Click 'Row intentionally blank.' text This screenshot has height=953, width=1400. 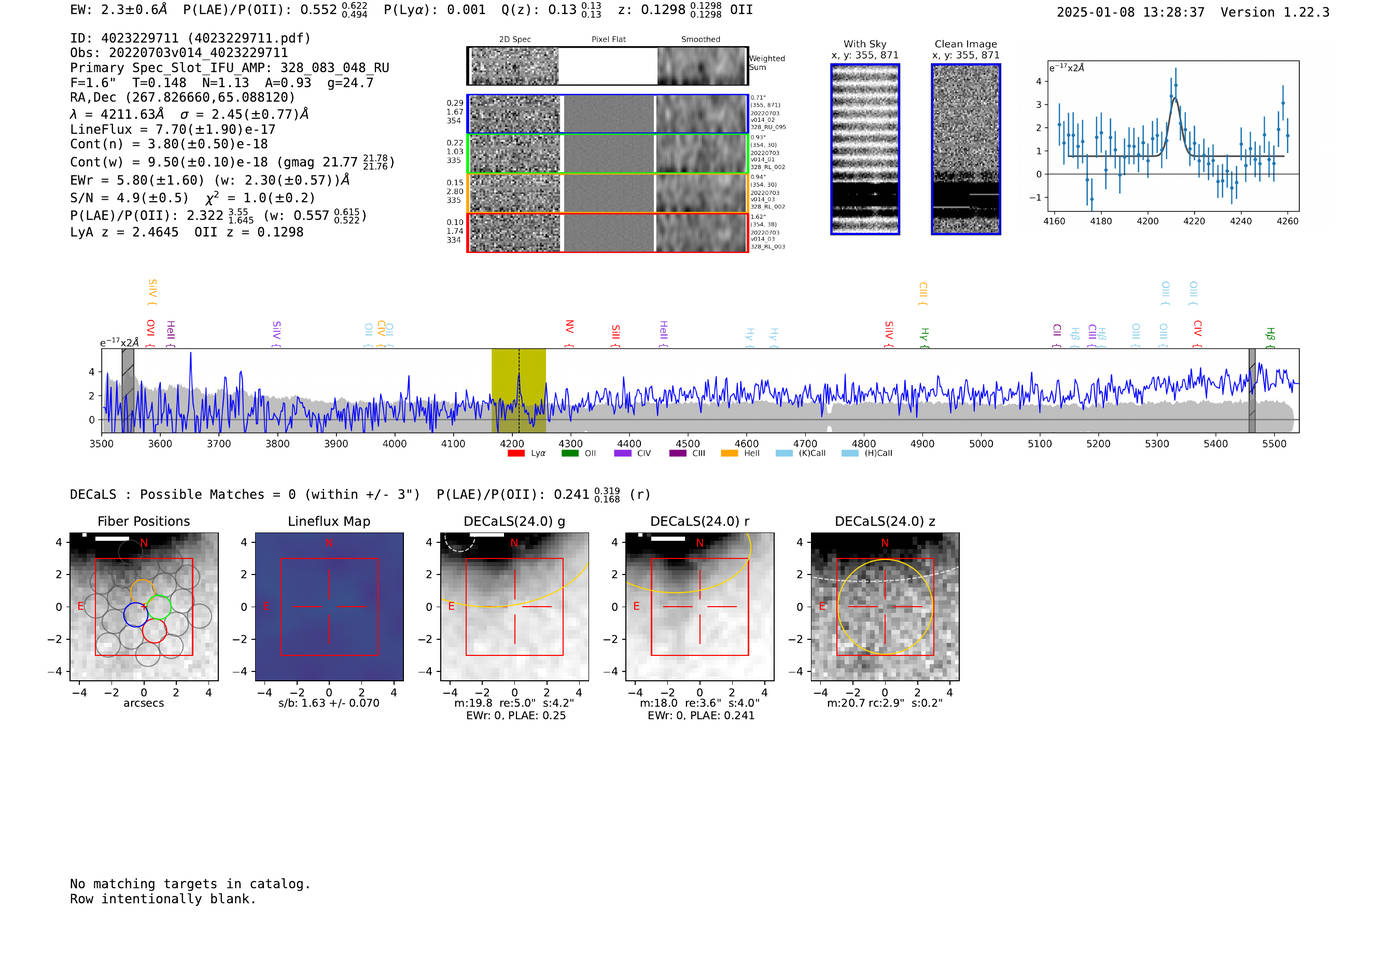163,899
